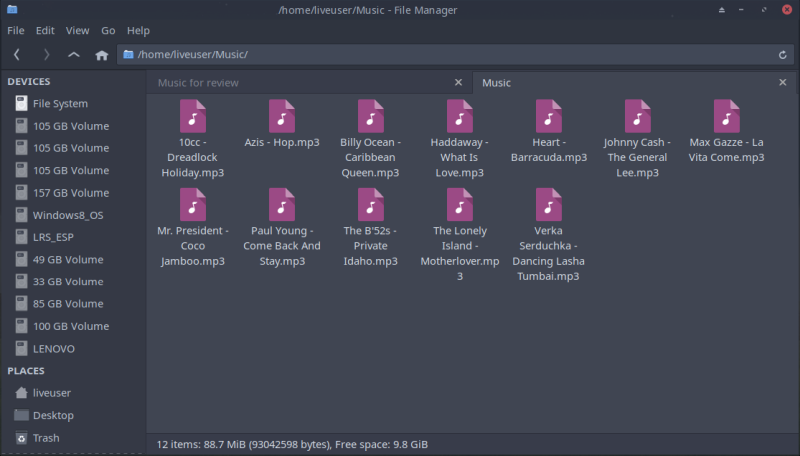800x456 pixels.
Task: Open the File menu
Action: (x=16, y=31)
